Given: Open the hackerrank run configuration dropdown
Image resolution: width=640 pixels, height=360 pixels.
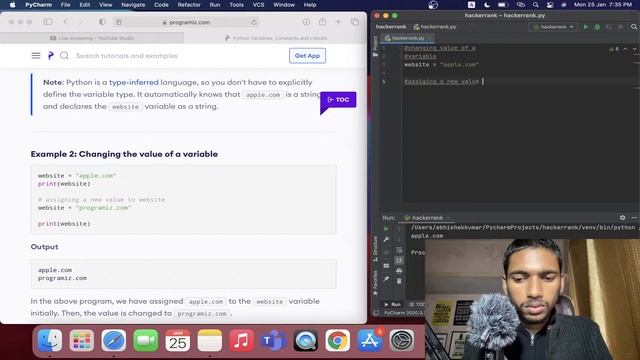Looking at the screenshot, I should 553,27.
